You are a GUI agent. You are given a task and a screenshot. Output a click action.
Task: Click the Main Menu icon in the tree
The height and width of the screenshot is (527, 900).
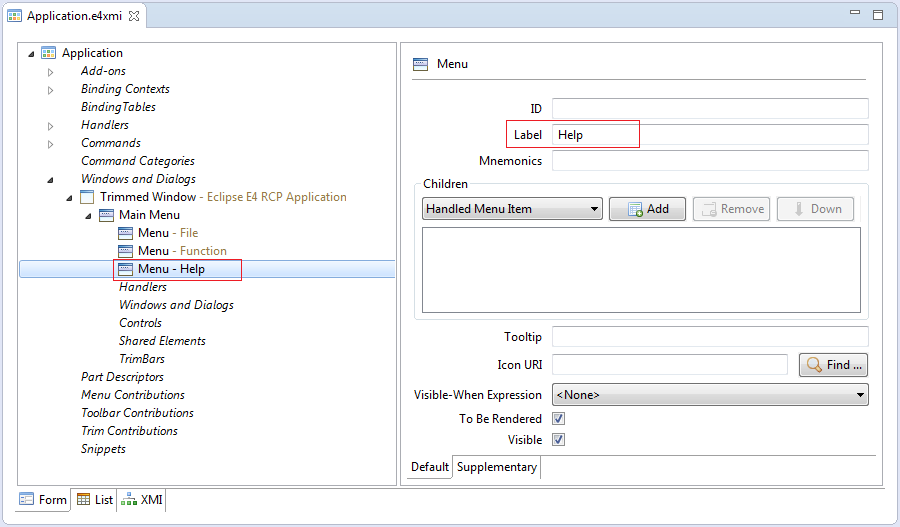click(106, 215)
